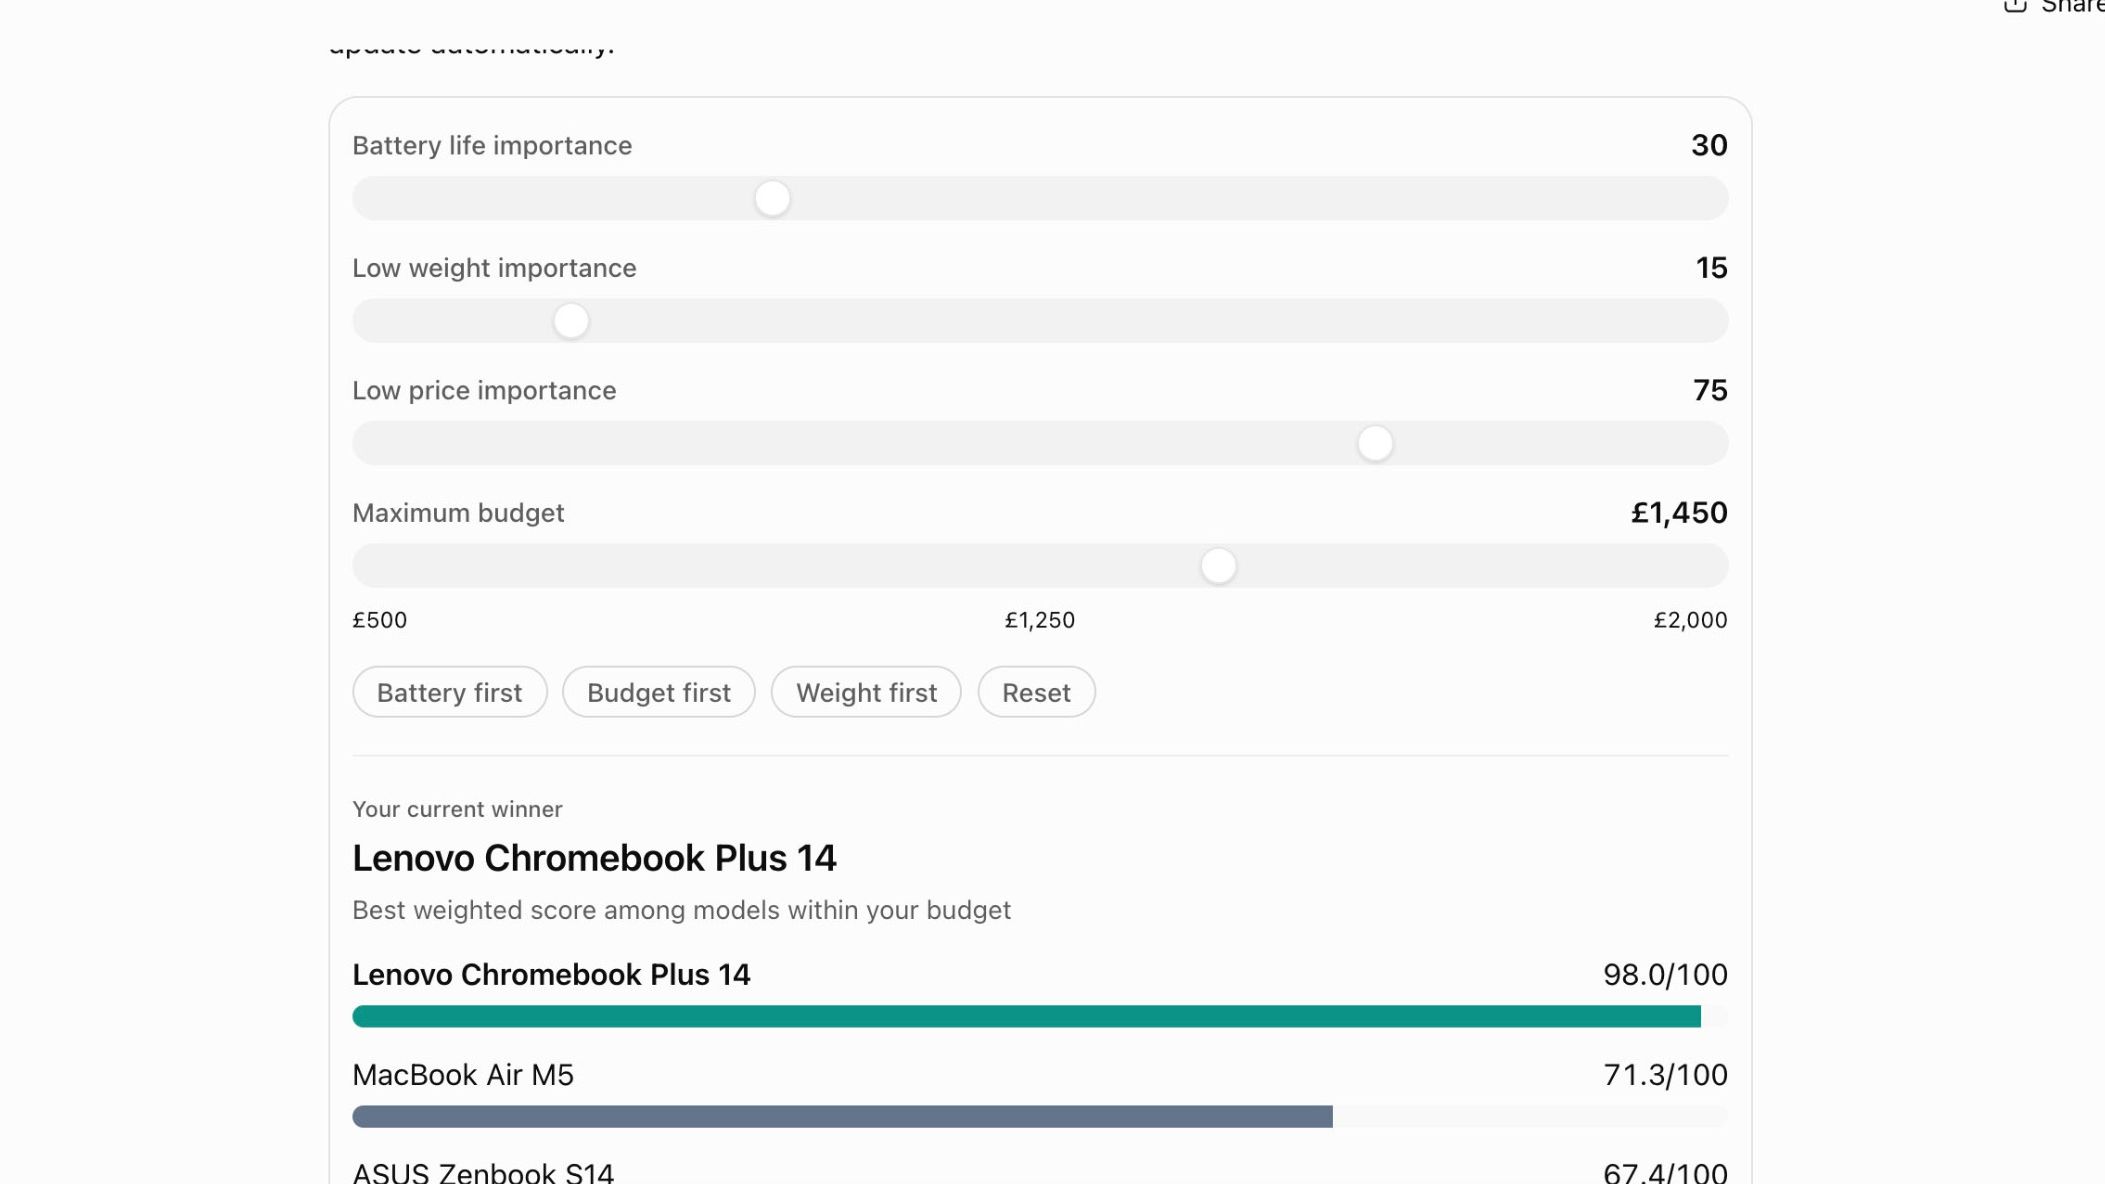This screenshot has height=1184, width=2105.
Task: Apply the Weight first preset
Action: pos(866,692)
